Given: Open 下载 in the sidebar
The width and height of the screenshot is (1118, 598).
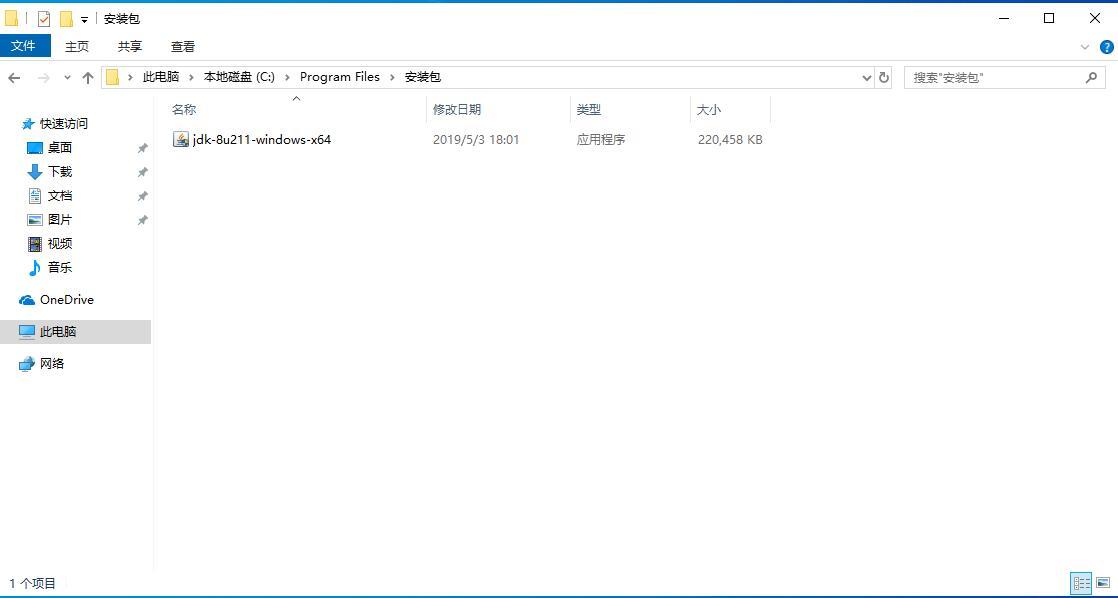Looking at the screenshot, I should 60,172.
